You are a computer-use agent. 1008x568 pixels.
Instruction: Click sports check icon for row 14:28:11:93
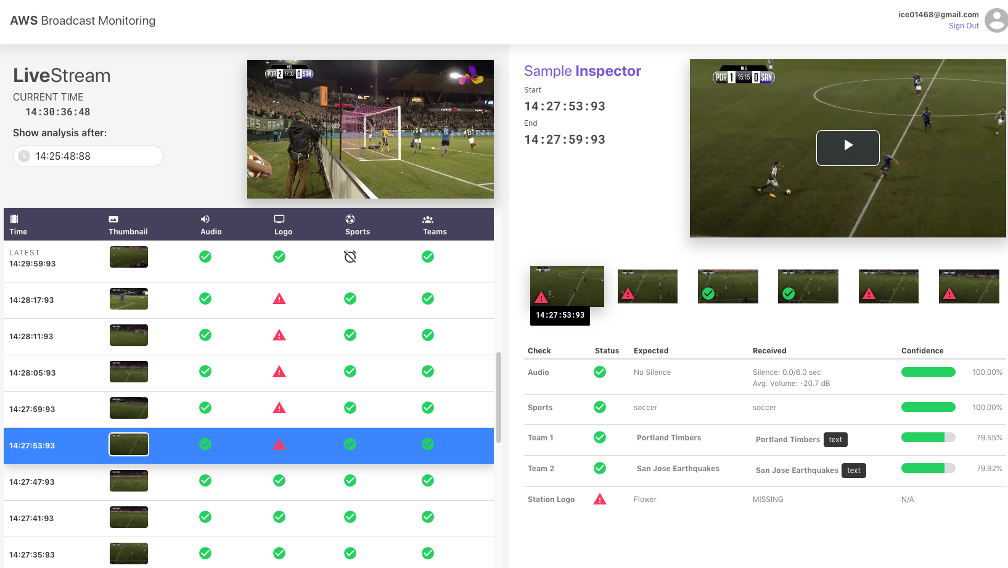[350, 335]
